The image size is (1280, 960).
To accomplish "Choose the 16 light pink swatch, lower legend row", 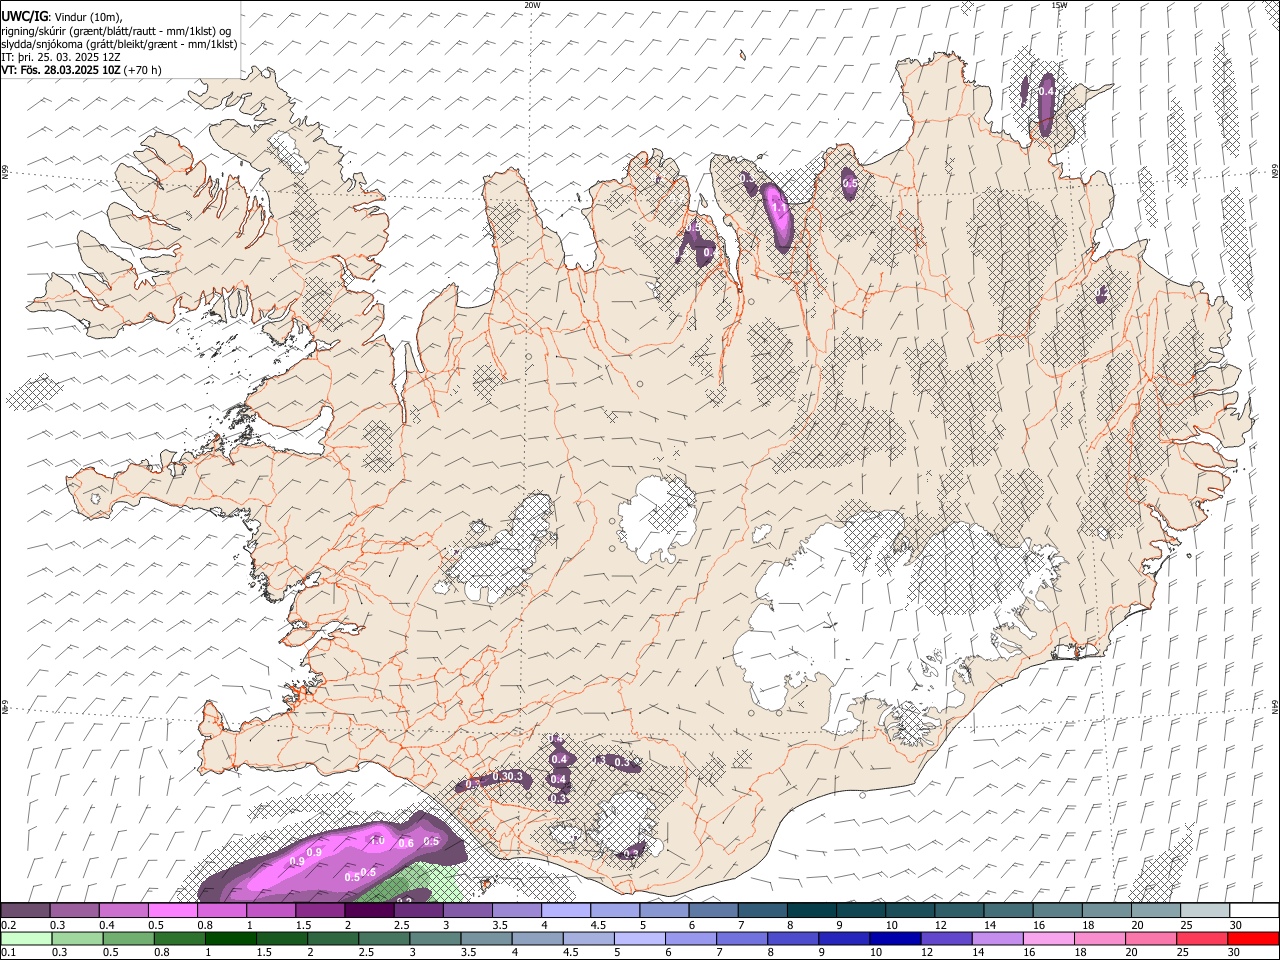I will click(1048, 938).
